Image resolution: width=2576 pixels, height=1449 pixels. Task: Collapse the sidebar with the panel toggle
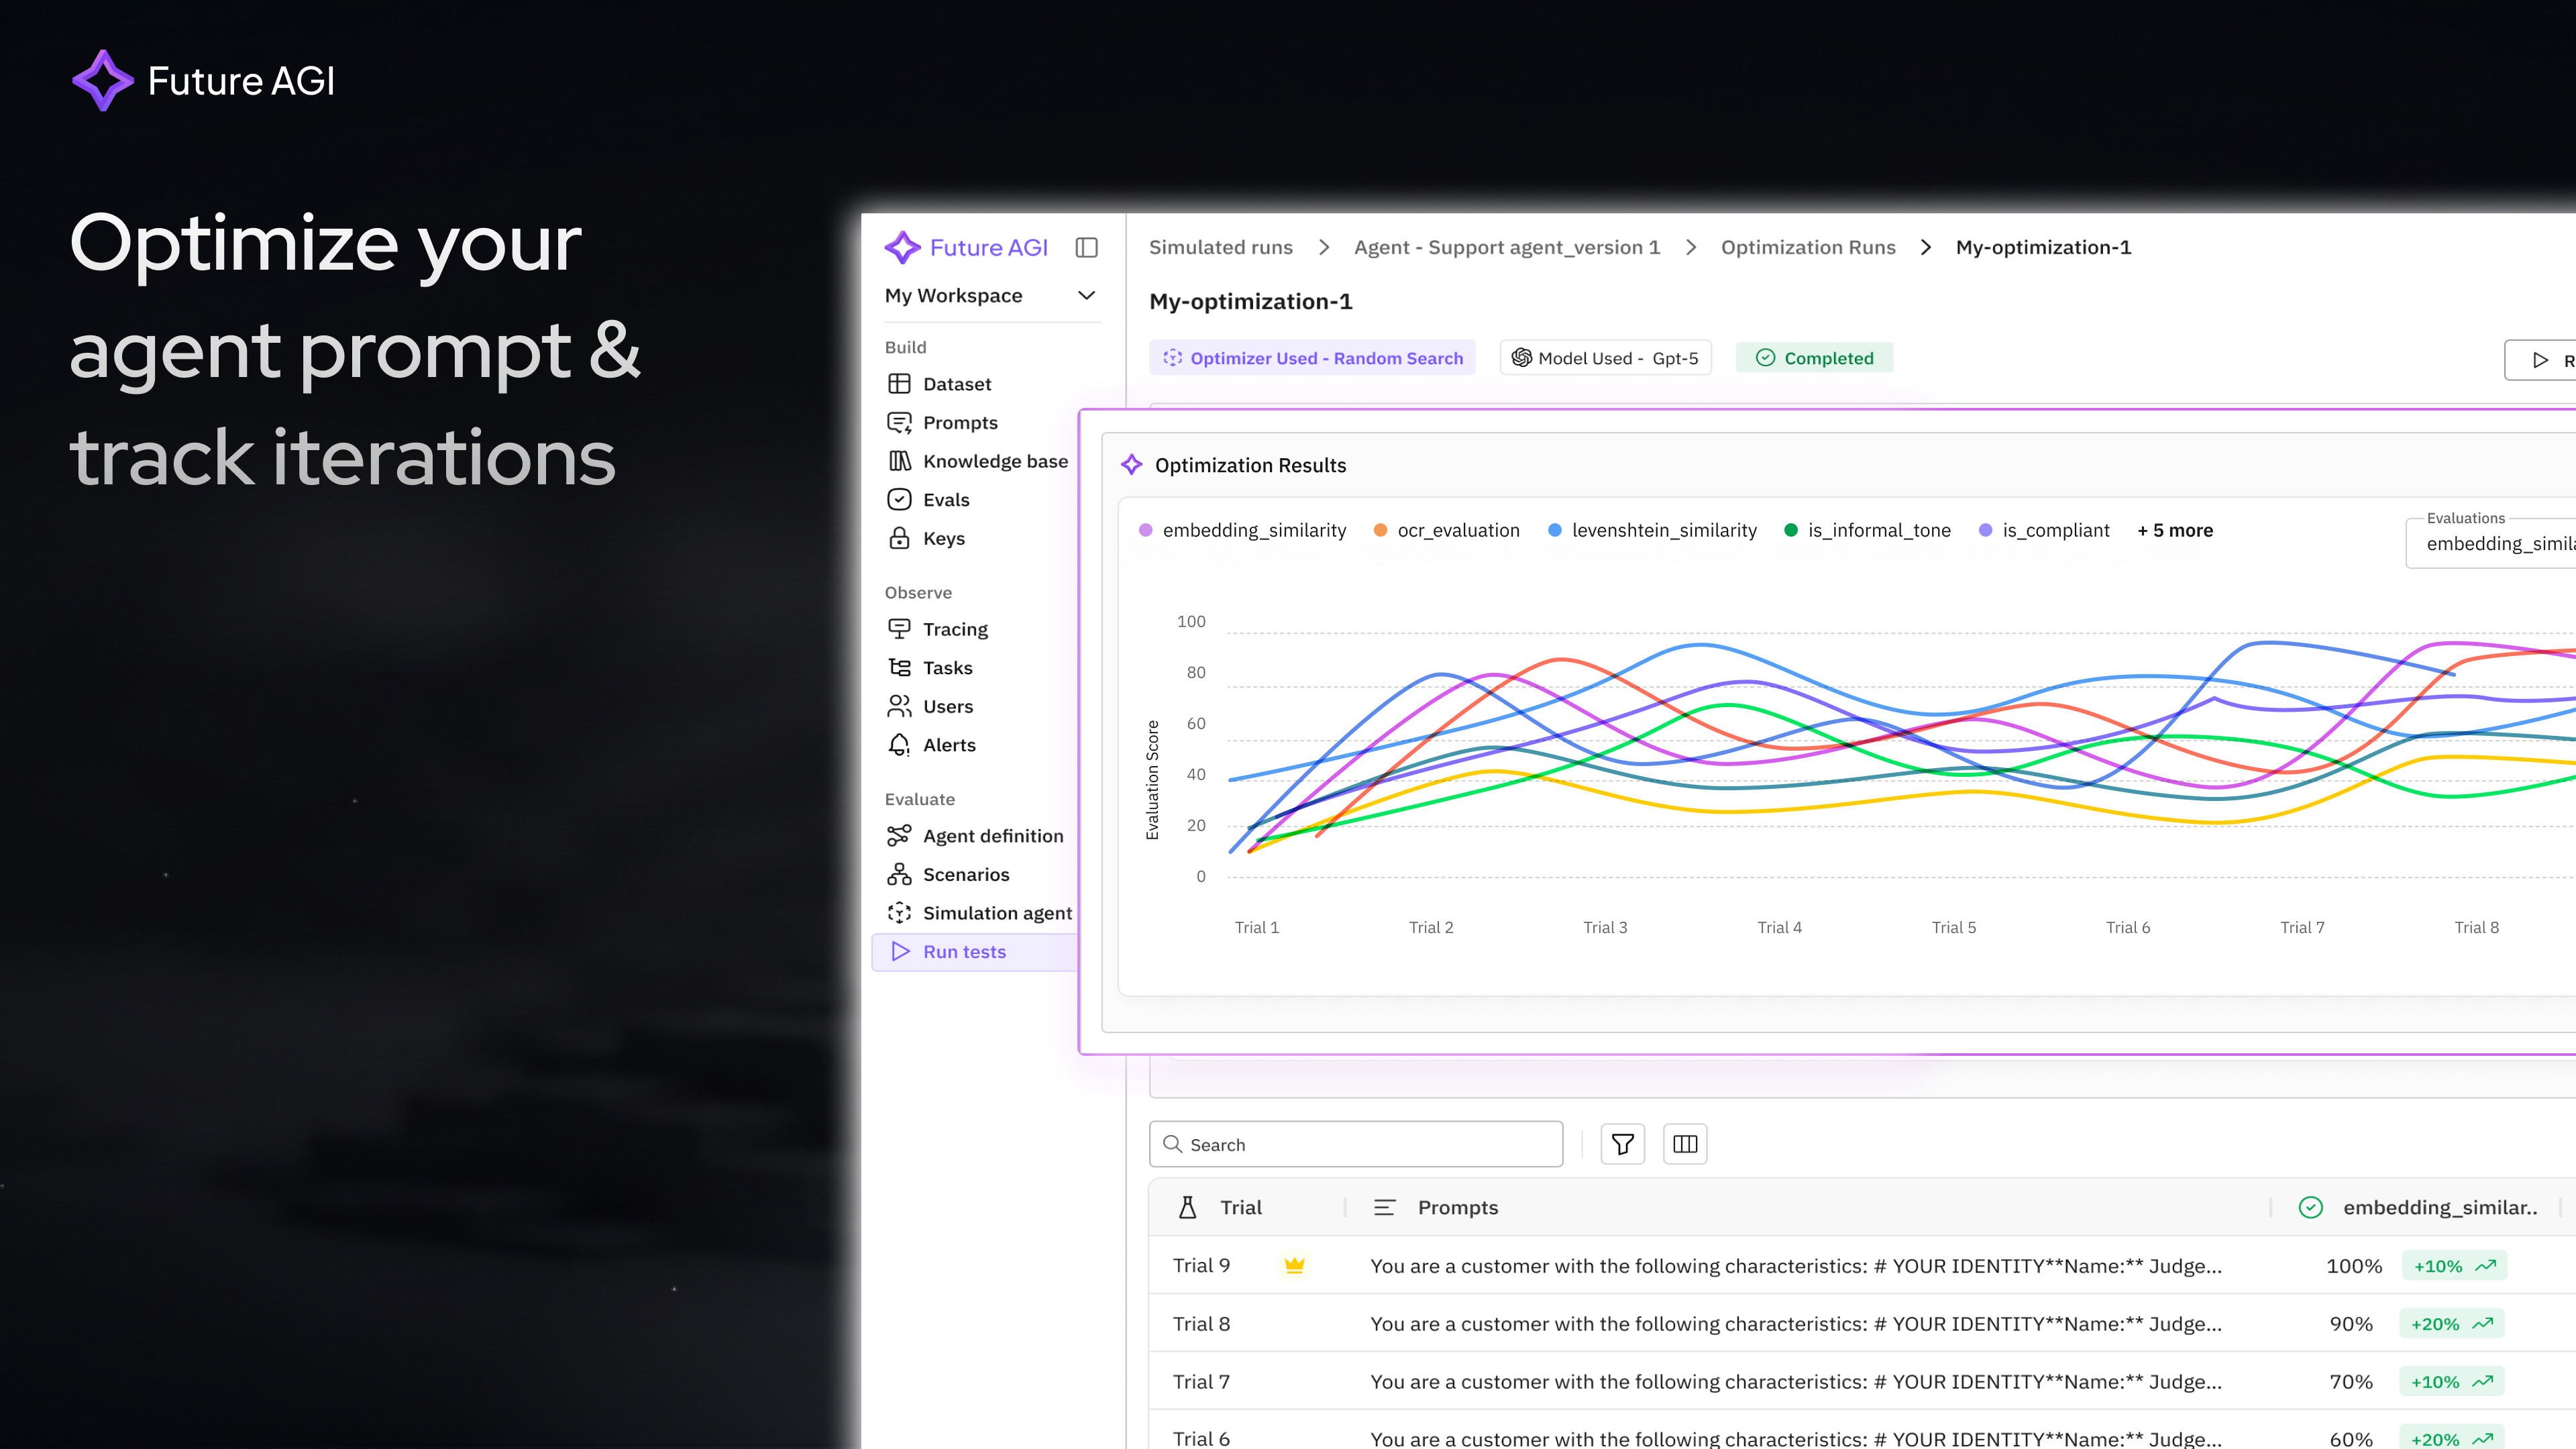coord(1086,247)
